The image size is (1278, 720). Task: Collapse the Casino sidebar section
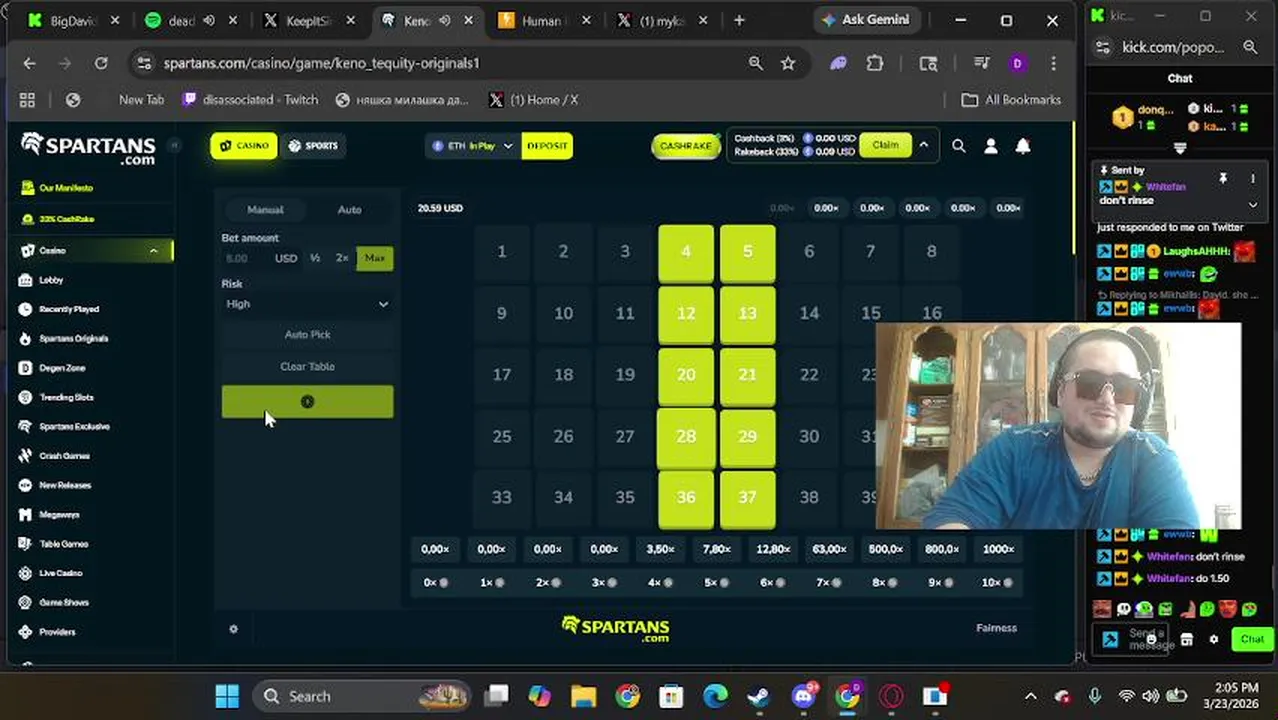[153, 251]
